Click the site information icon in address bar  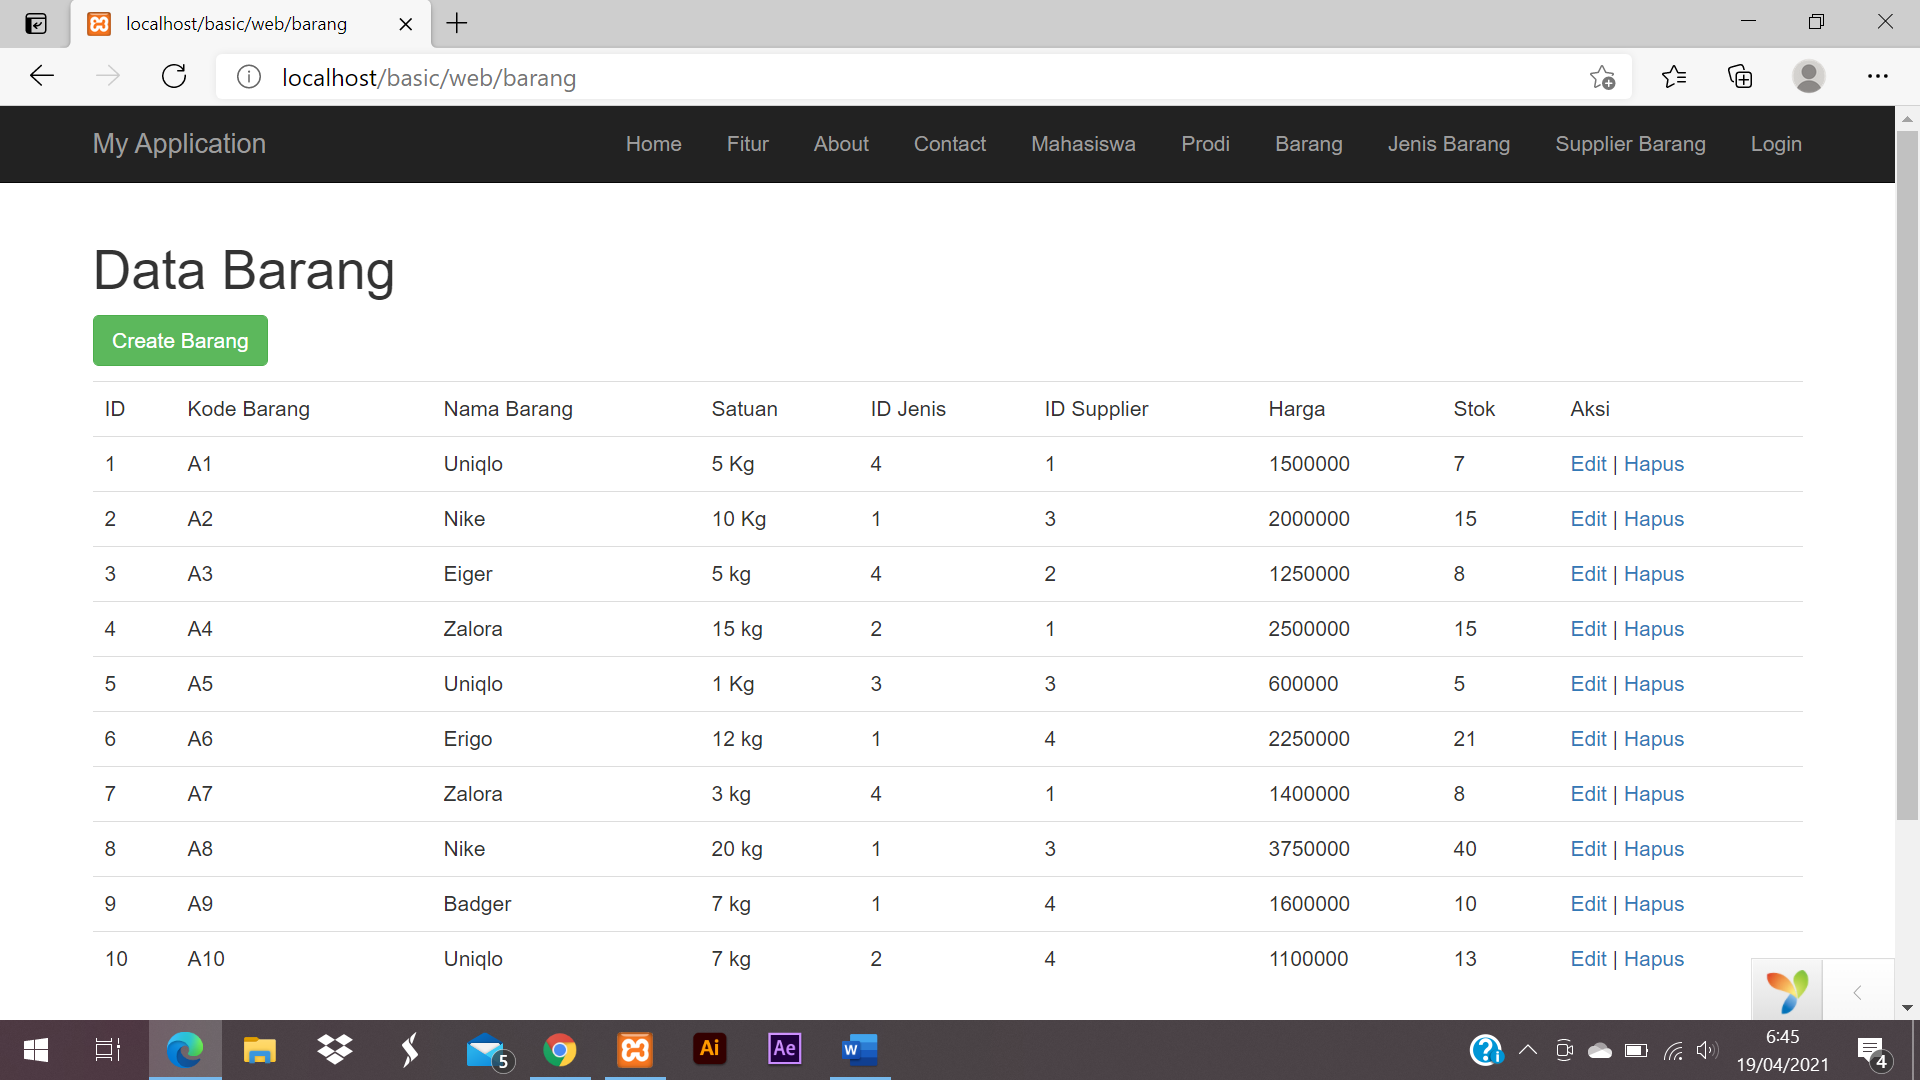coord(249,77)
